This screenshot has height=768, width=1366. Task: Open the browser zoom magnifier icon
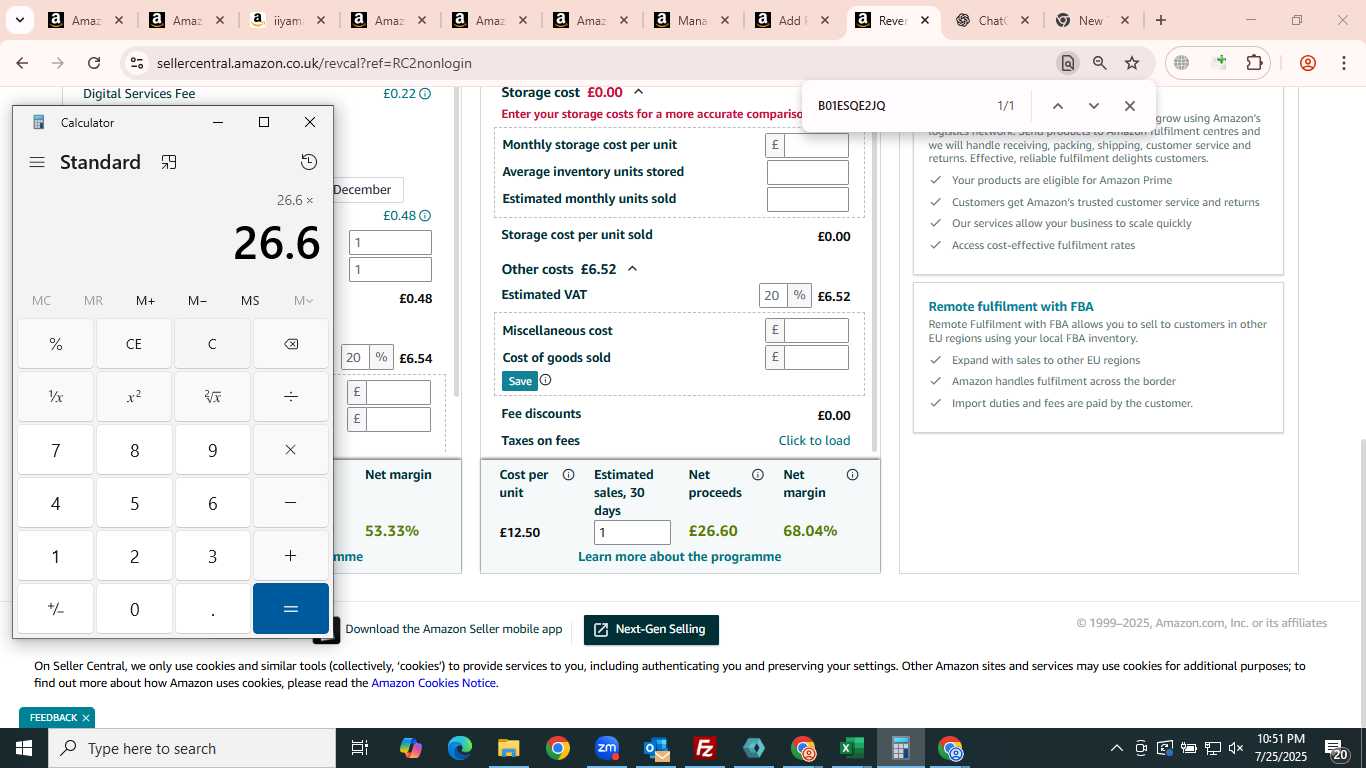1100,63
